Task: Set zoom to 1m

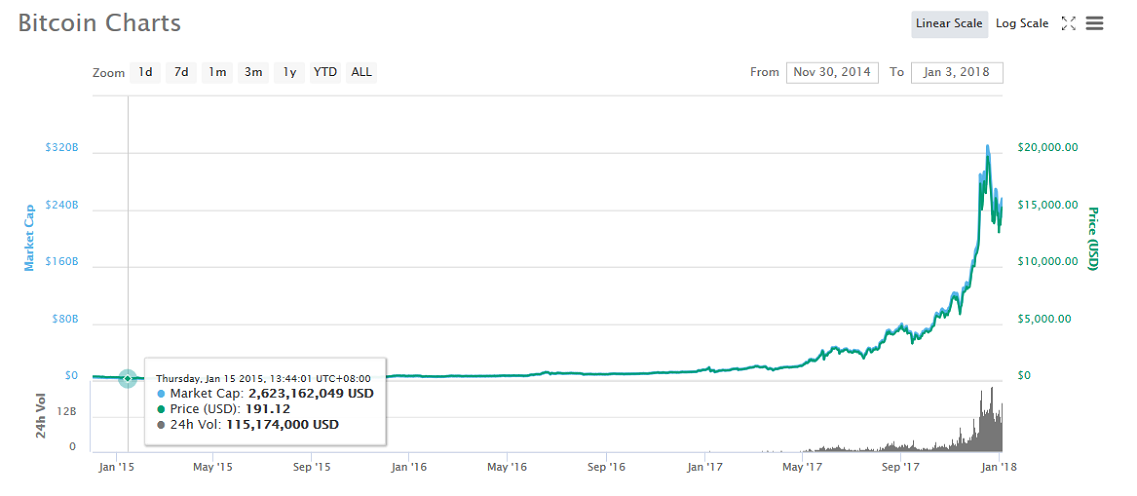Action: point(217,73)
